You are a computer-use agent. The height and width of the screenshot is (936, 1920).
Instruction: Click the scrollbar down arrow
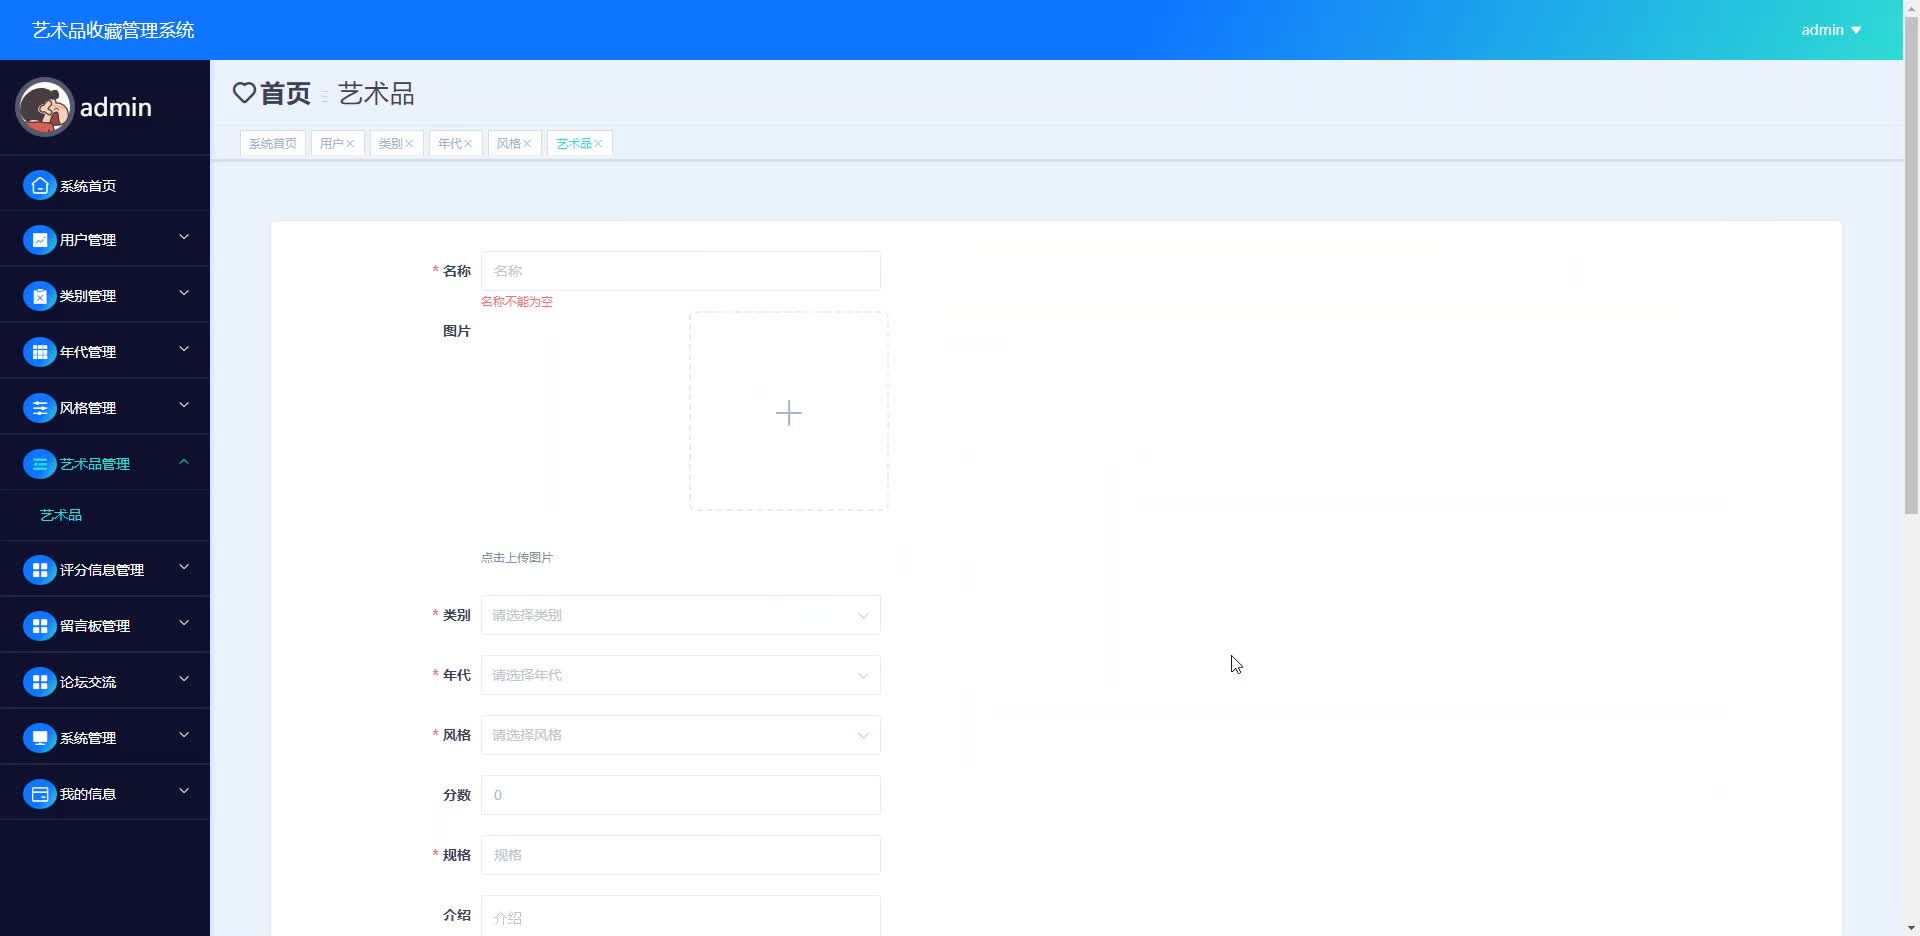(x=1911, y=928)
